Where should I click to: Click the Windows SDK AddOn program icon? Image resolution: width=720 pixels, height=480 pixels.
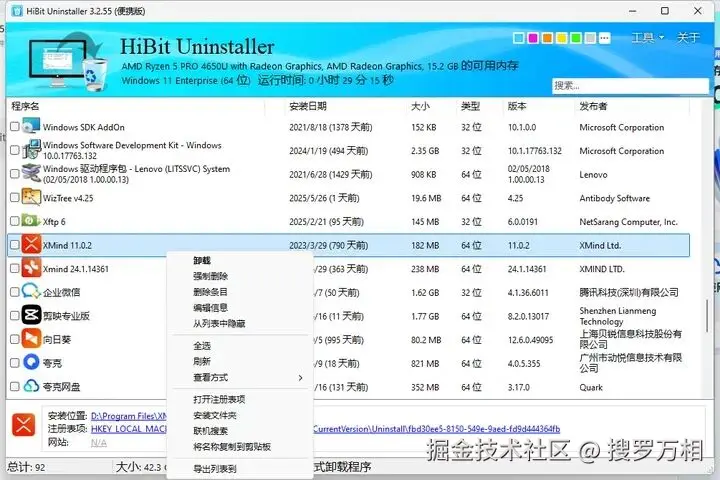coord(31,126)
